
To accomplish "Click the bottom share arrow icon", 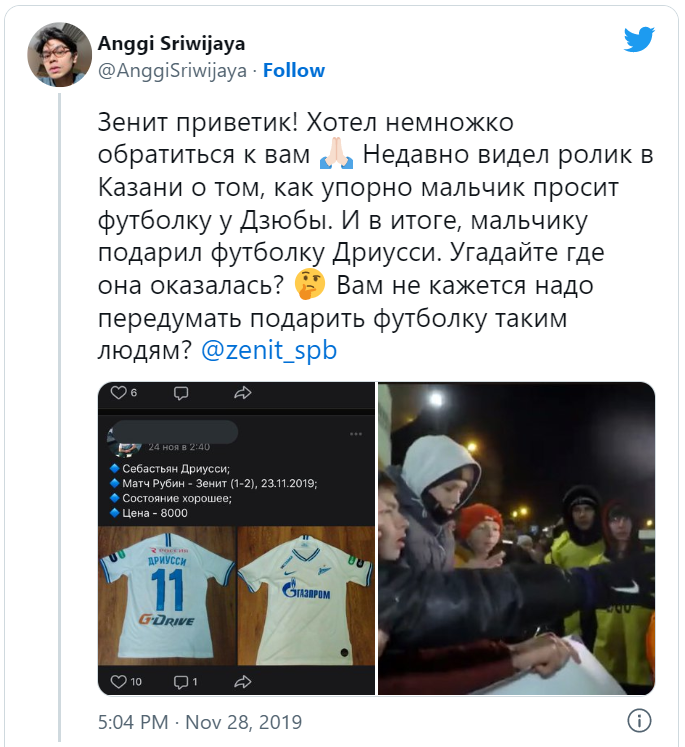I will coord(242,682).
